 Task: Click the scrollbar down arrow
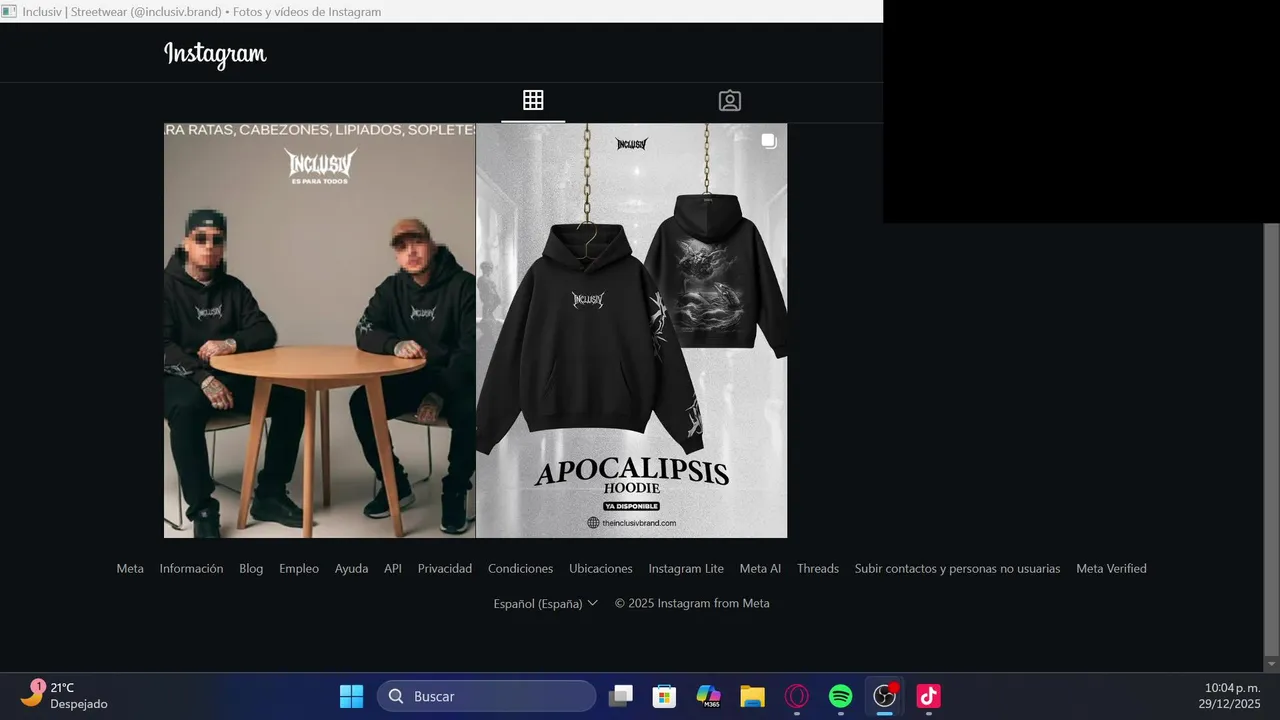(1272, 664)
